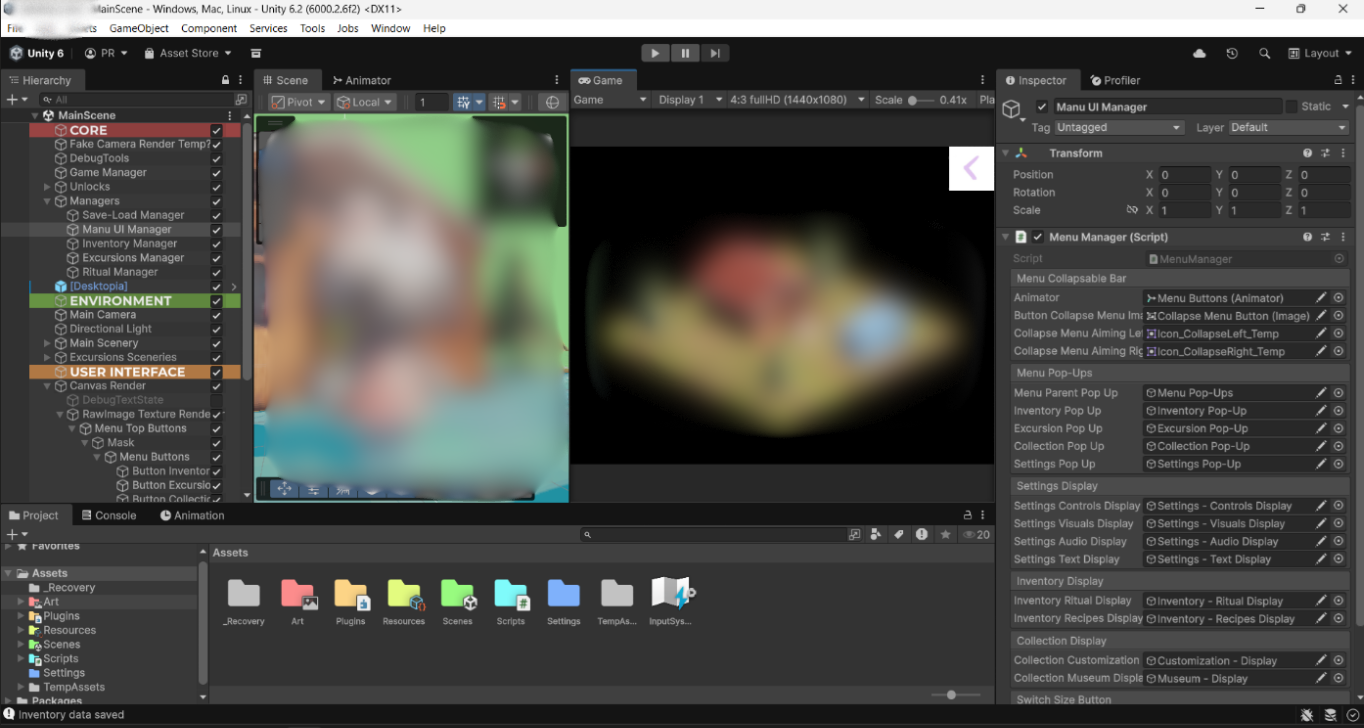Disable the Menu Manager script checkbox

(x=1038, y=237)
